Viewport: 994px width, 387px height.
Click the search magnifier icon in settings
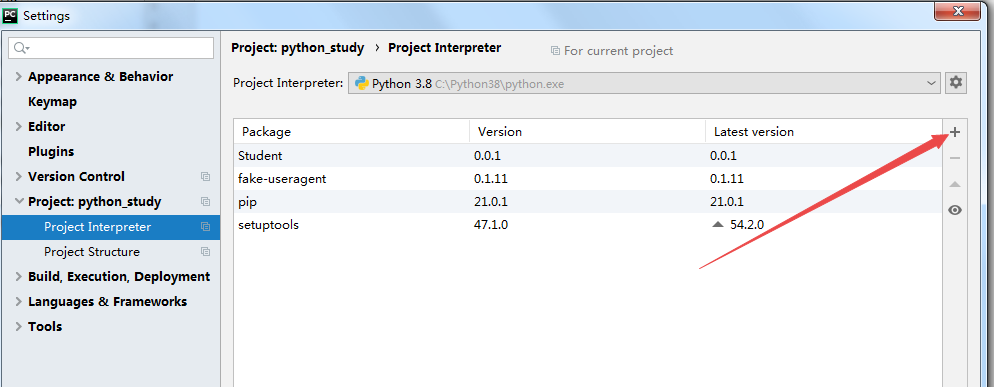[x=21, y=48]
